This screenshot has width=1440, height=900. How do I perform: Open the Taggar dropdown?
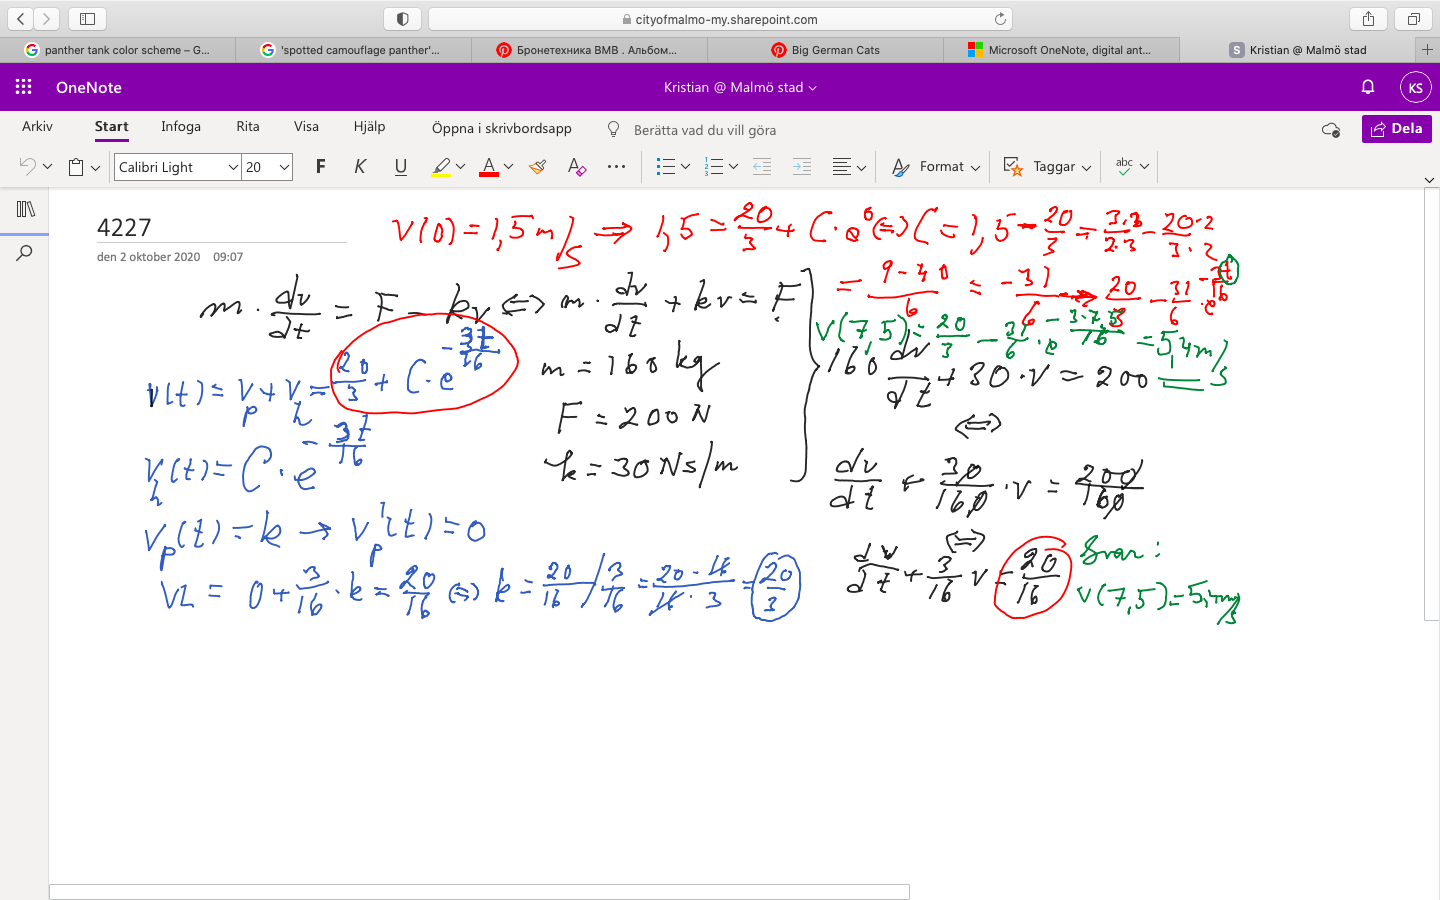coord(1048,167)
